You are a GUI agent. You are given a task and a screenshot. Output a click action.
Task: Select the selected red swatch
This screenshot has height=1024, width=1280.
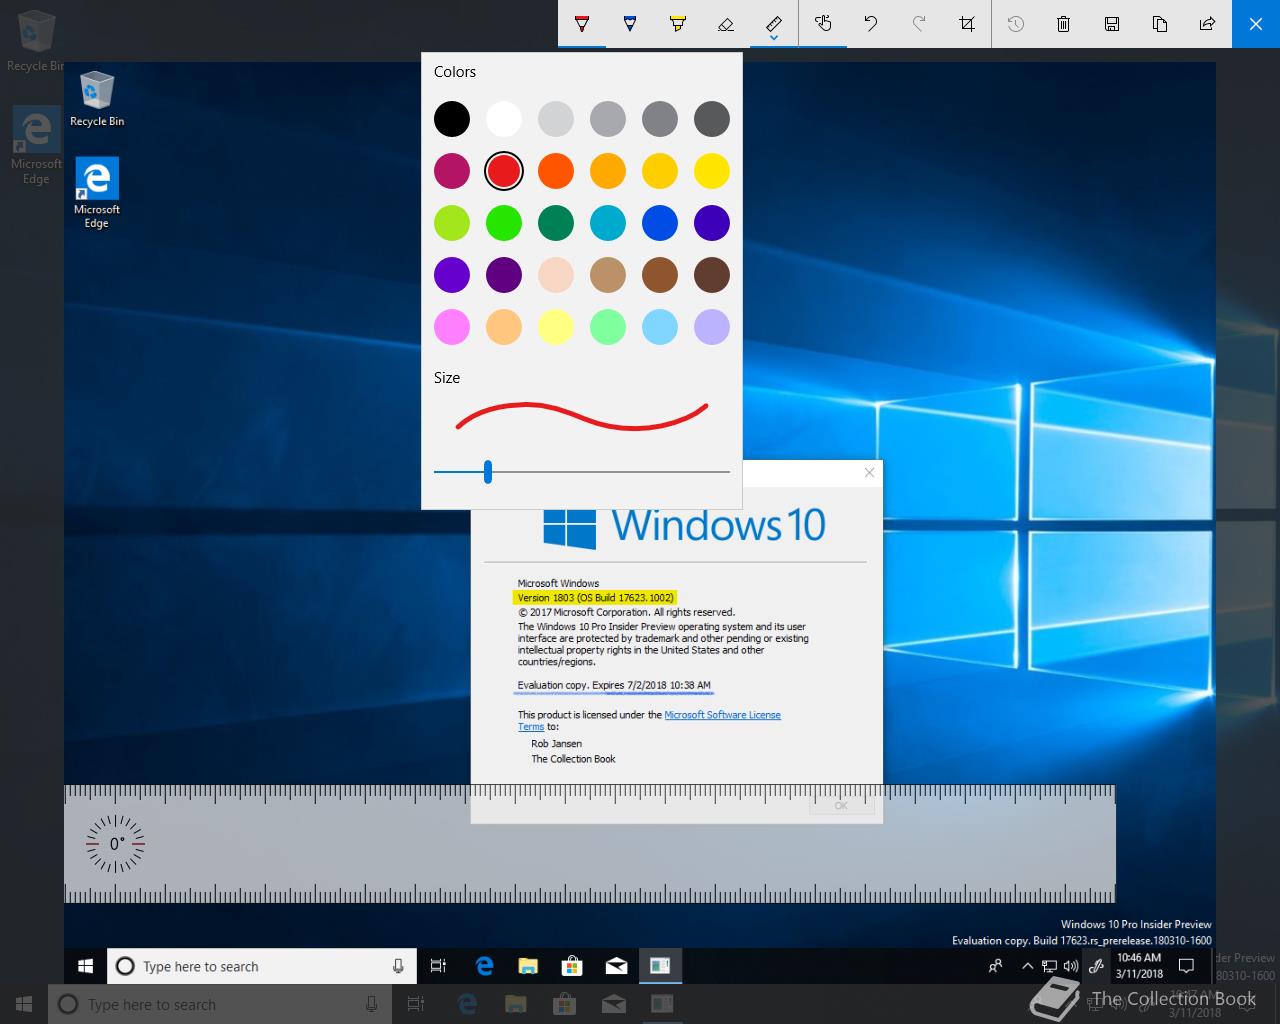tap(504, 171)
